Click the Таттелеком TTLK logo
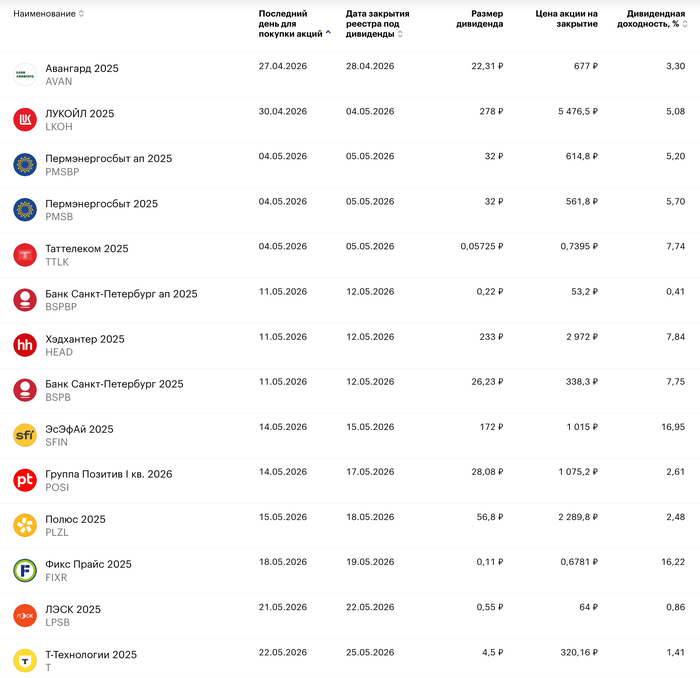 (25, 255)
